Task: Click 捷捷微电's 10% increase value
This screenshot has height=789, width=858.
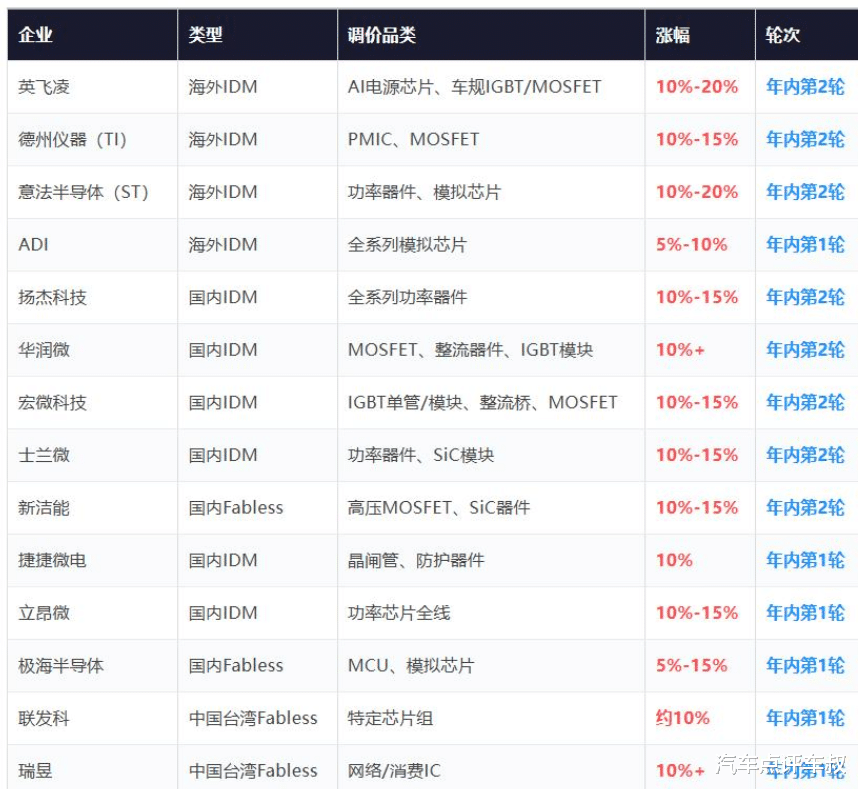Action: point(674,560)
